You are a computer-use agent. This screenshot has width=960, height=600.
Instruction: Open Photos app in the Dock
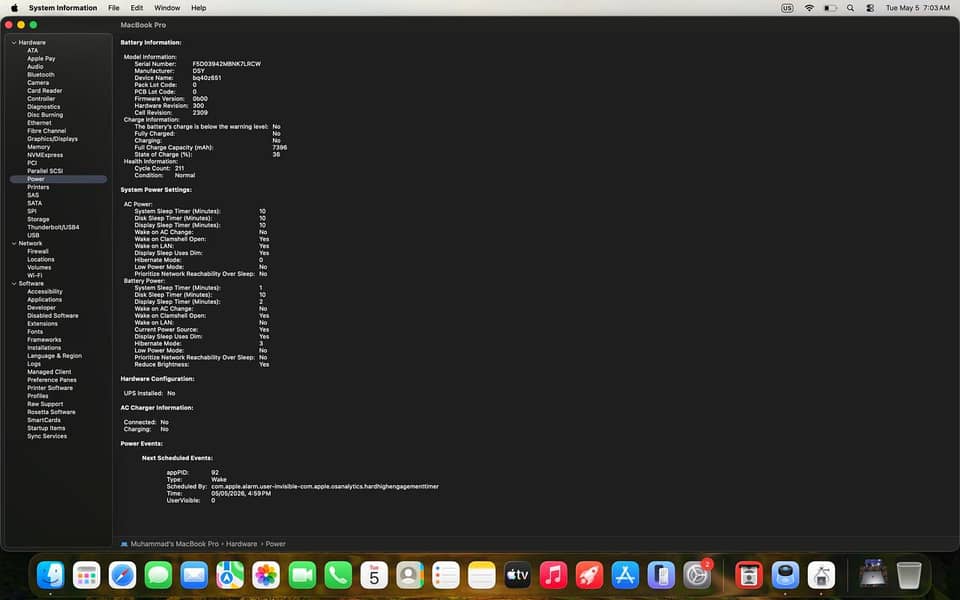266,576
